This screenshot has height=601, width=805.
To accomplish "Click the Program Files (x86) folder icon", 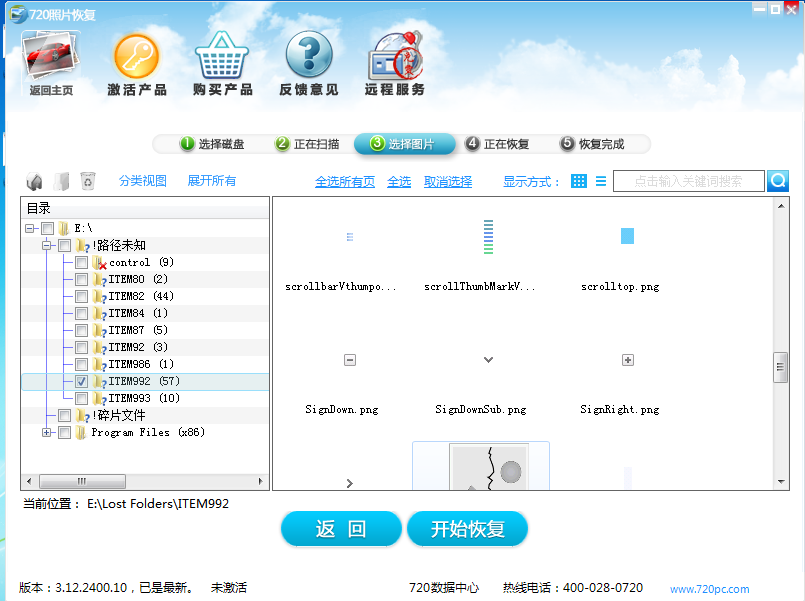I will coord(81,433).
